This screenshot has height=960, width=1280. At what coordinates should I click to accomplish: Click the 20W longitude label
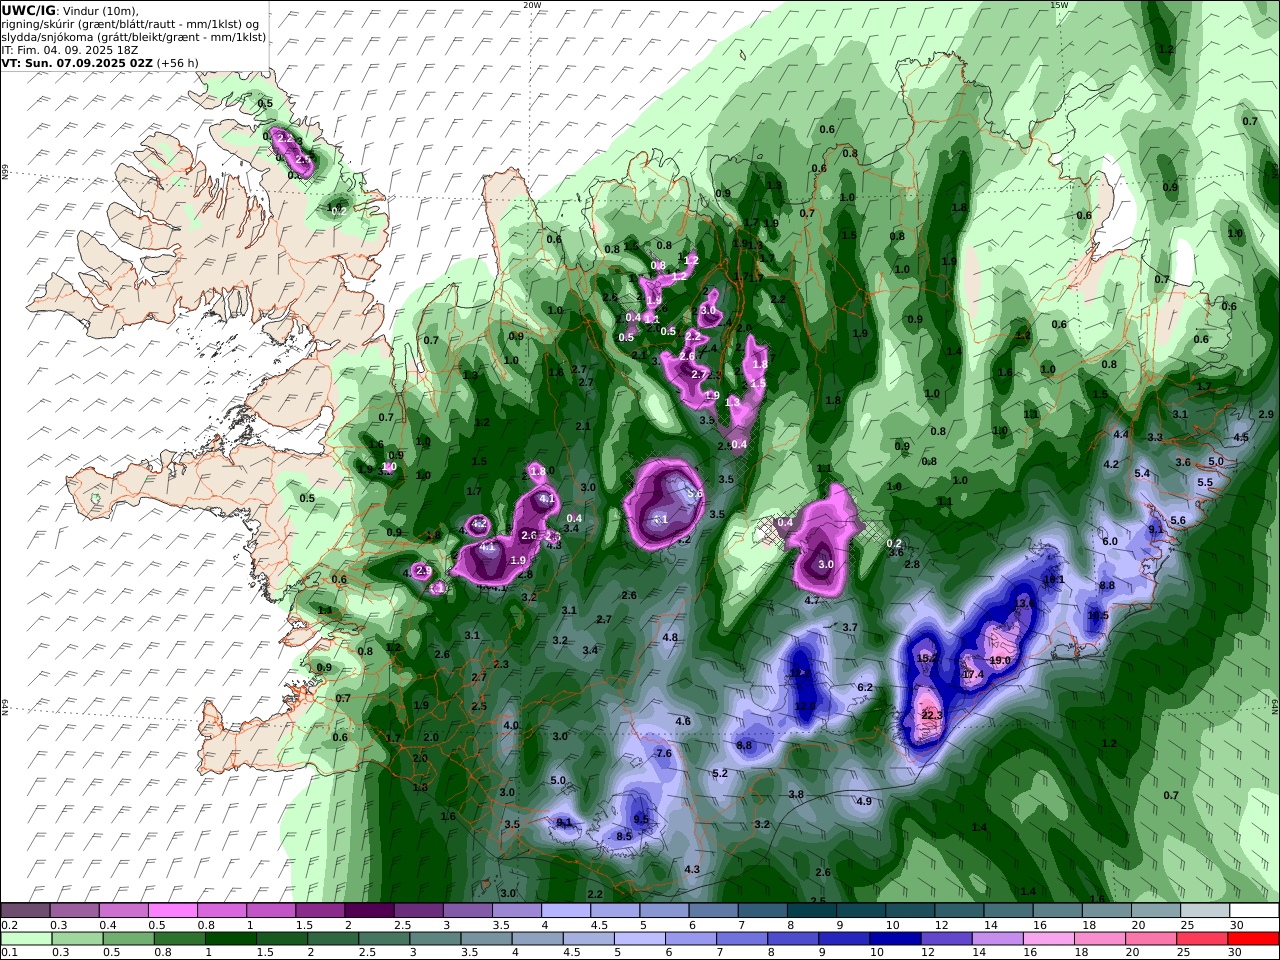click(532, 5)
